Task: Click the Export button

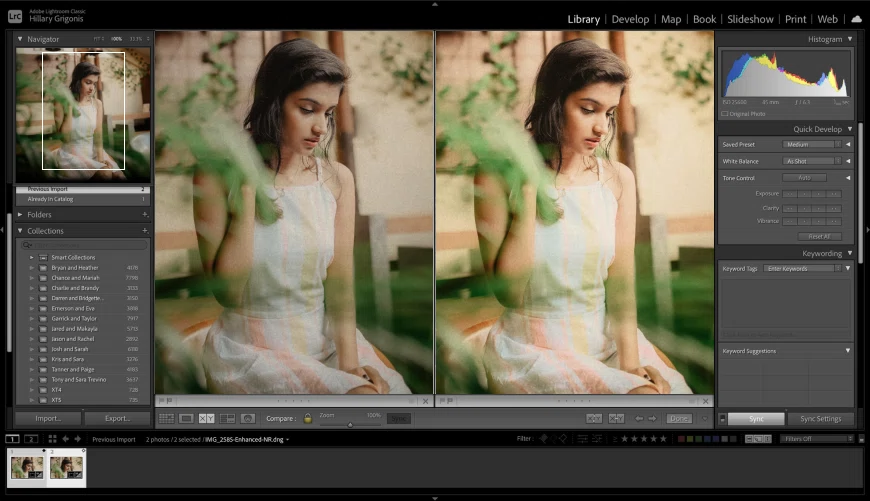Action: click(x=117, y=418)
